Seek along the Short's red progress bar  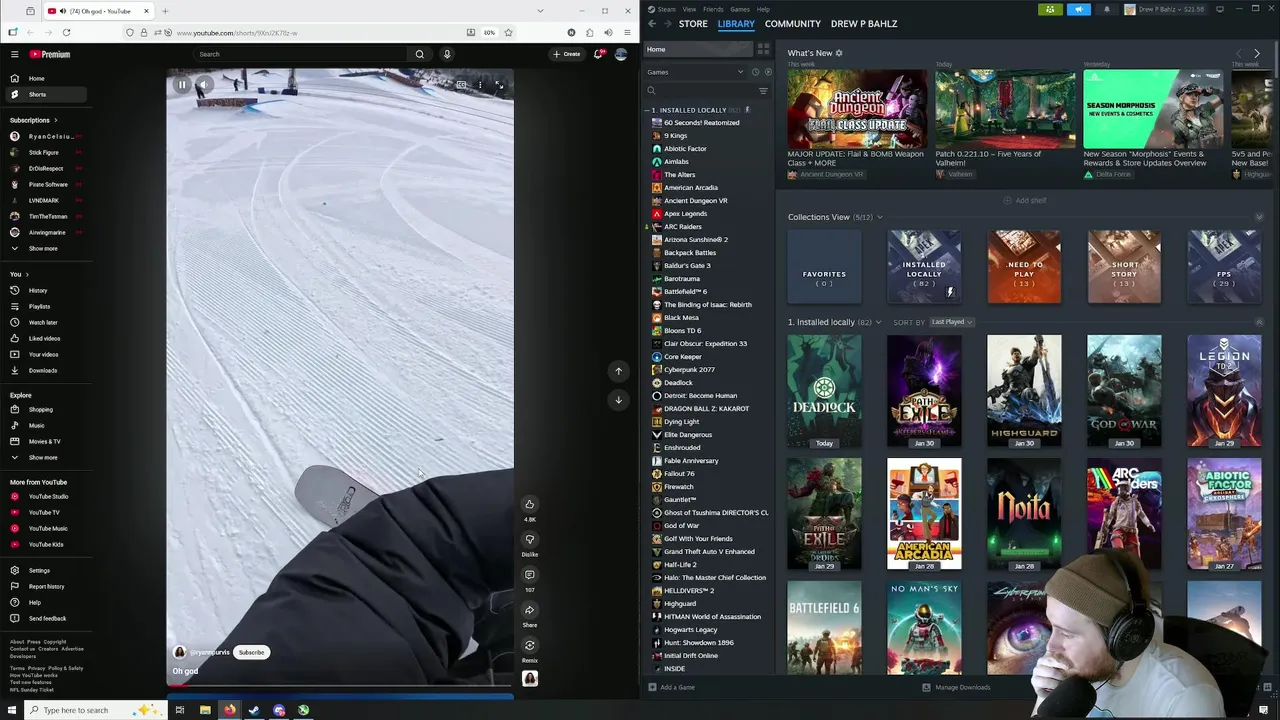click(x=340, y=686)
